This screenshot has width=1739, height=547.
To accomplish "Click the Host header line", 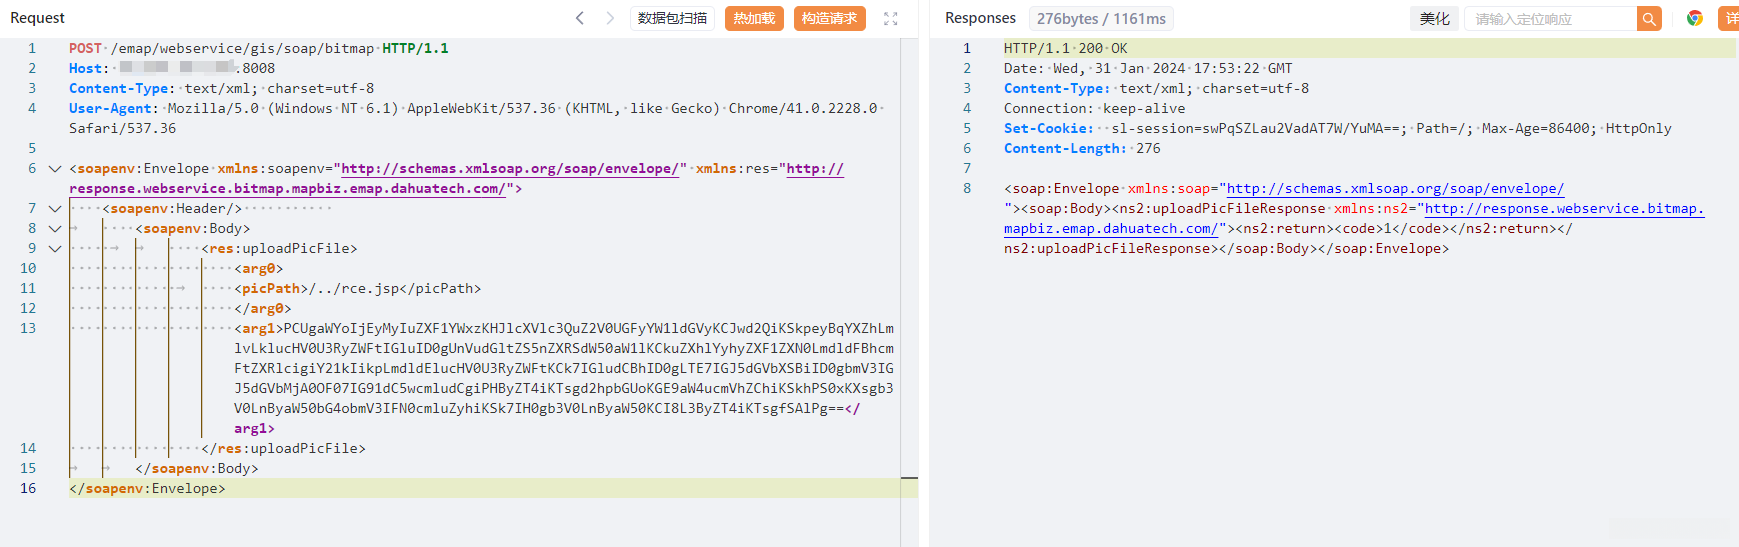I will 172,68.
